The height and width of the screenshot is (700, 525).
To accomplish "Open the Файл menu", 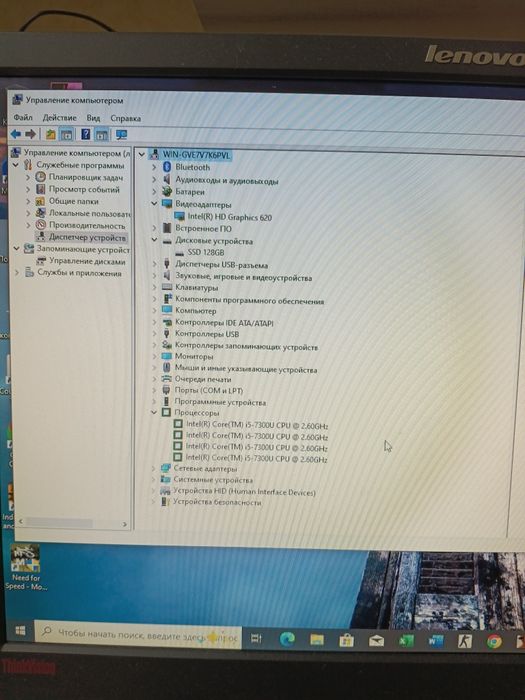I will click(23, 117).
